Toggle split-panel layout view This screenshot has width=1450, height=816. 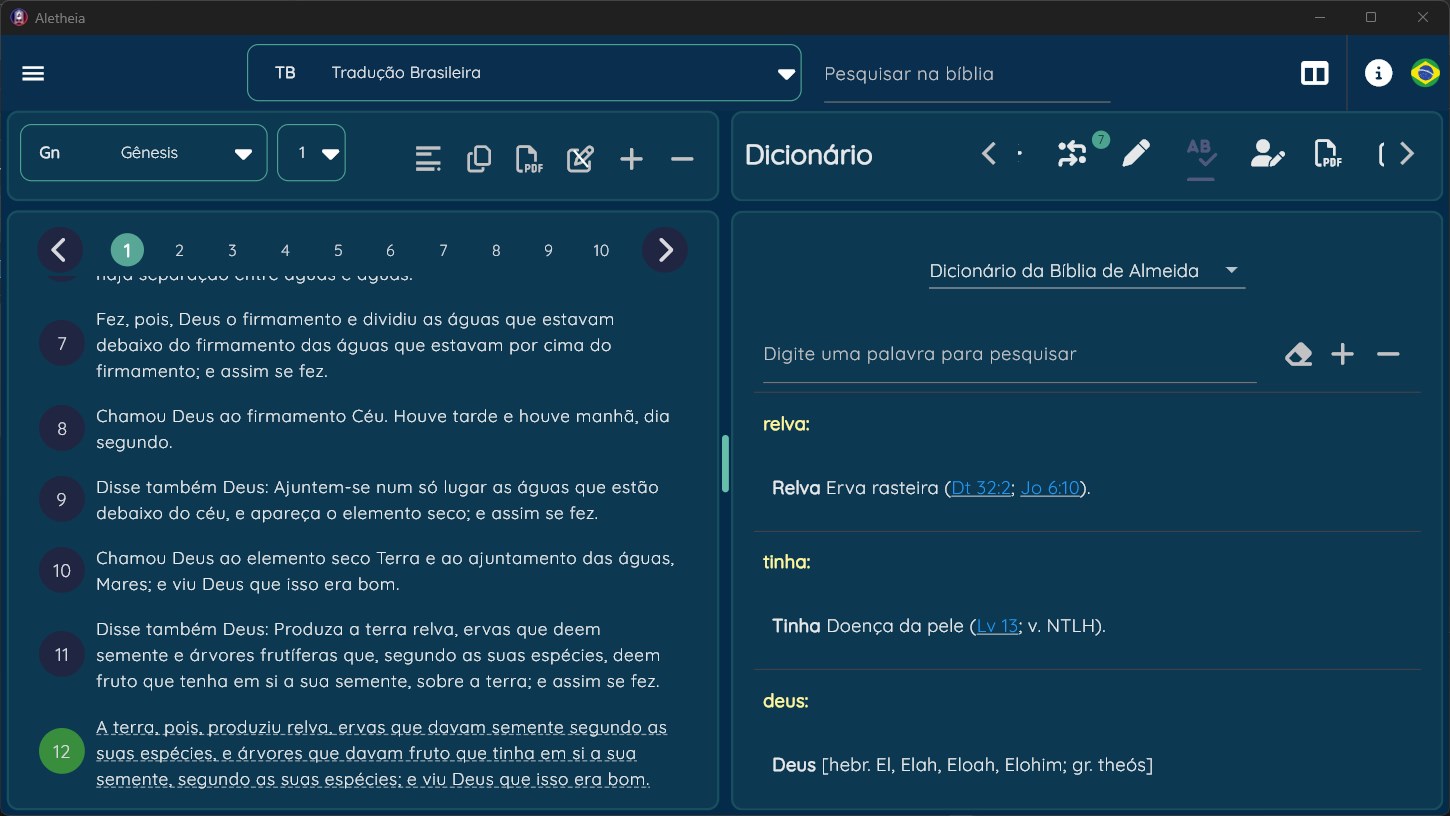pyautogui.click(x=1314, y=73)
